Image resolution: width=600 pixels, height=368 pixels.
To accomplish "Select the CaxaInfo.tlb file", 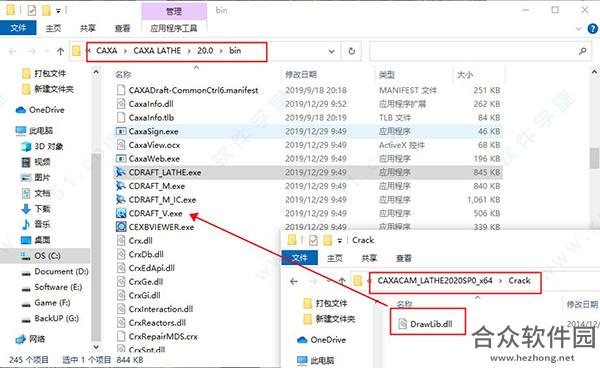I will pos(151,118).
